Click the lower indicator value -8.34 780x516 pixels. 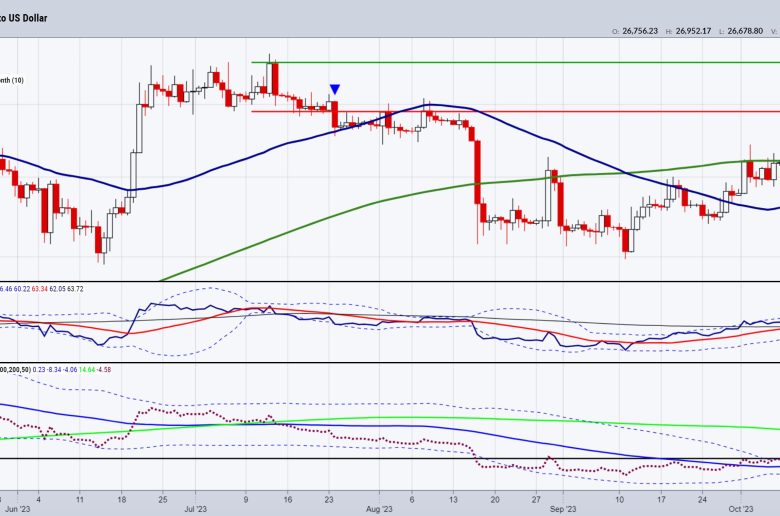click(53, 370)
